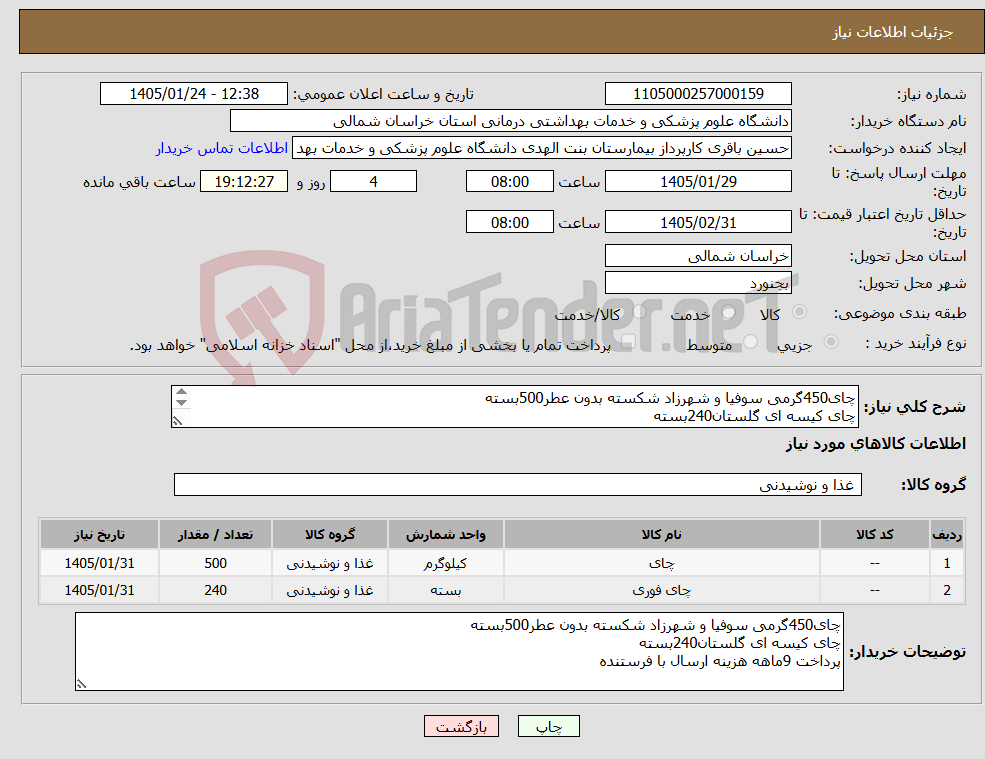The image size is (985, 759).
Task: Click the تعداد / مقدار column header
Action: [x=215, y=535]
